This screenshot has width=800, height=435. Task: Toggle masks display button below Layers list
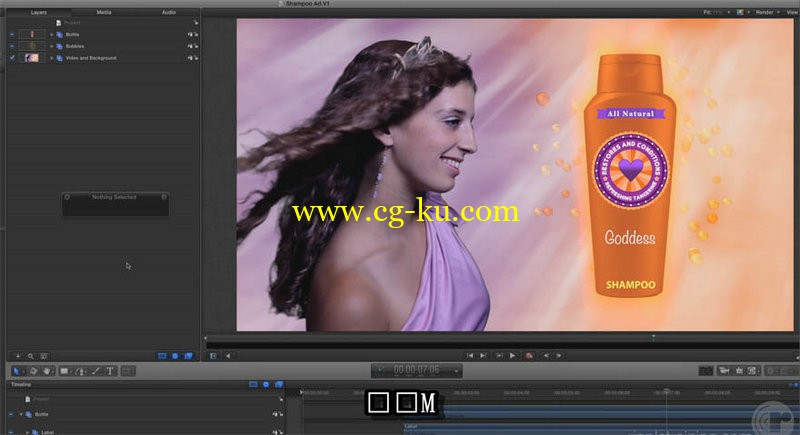162,356
